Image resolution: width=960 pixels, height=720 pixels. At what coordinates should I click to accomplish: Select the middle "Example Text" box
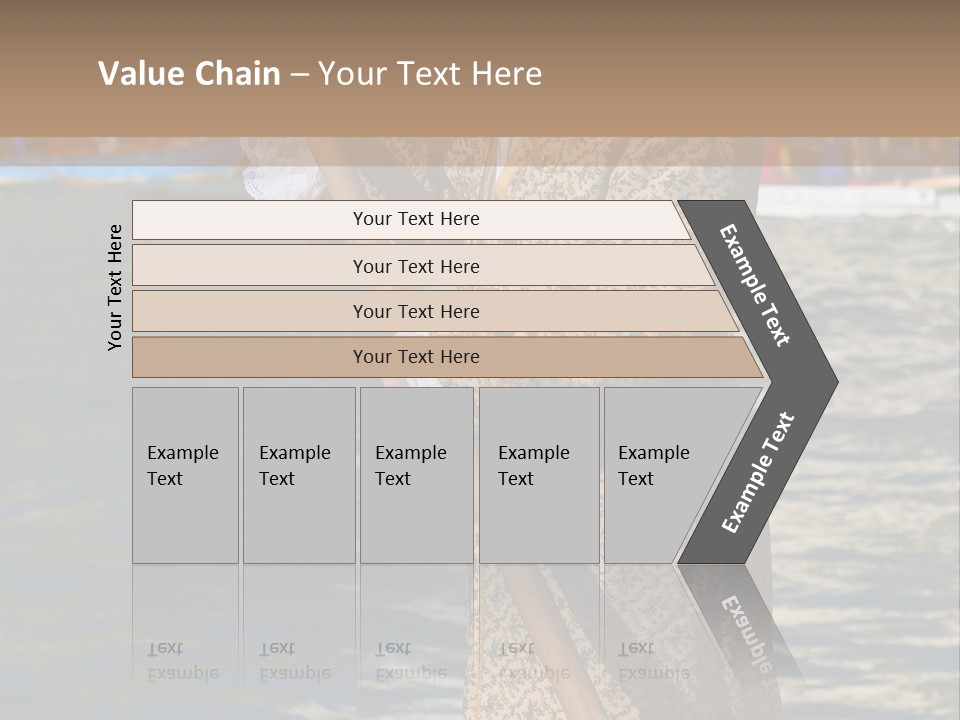(416, 475)
